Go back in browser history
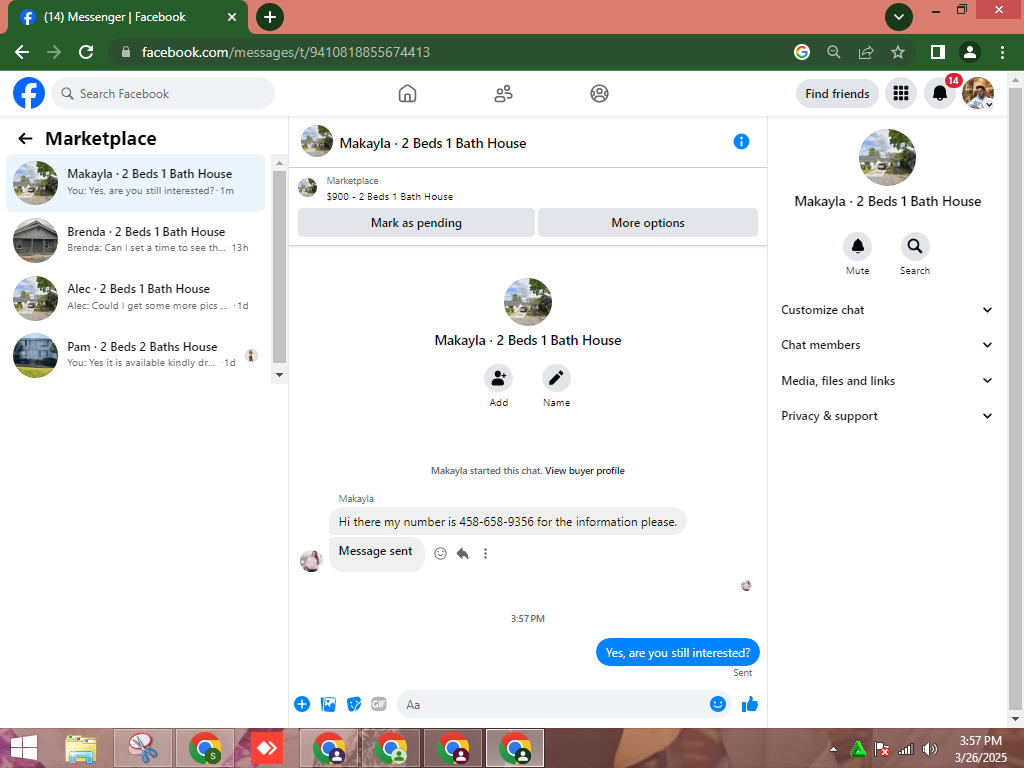1024x768 pixels. [x=22, y=52]
